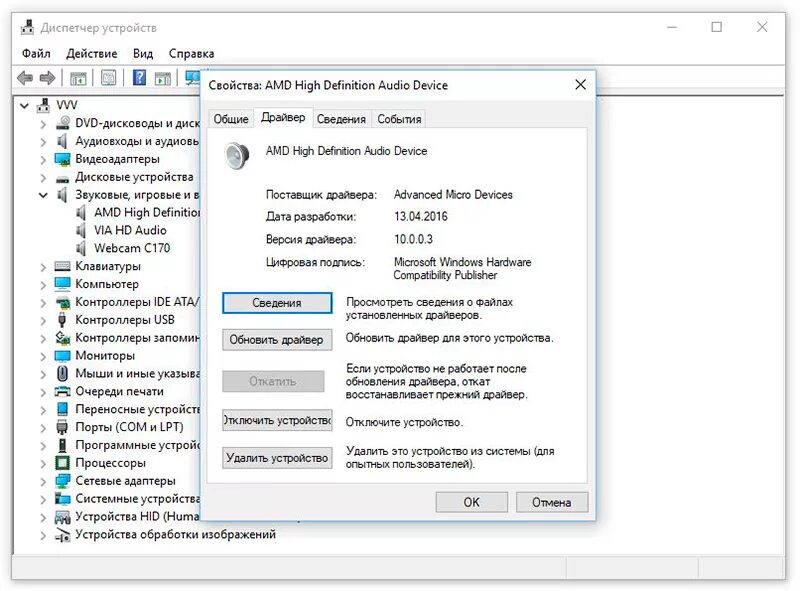Click the Обновить драйвер button
800x591 pixels.
tap(277, 339)
